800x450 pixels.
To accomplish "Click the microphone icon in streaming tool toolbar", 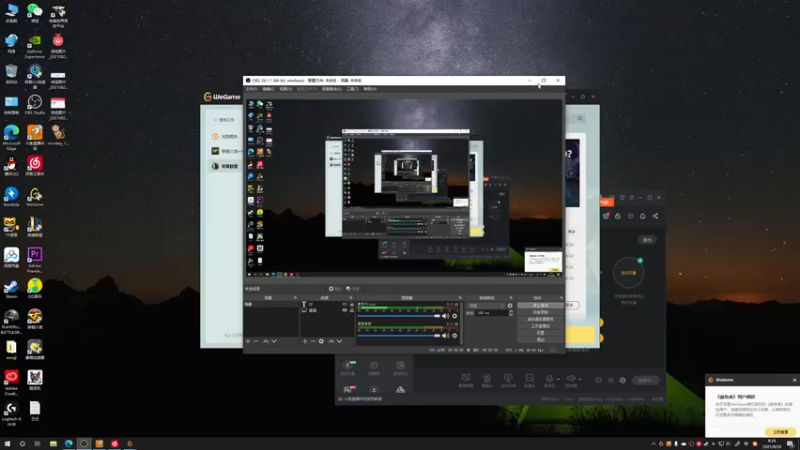I will click(x=549, y=379).
